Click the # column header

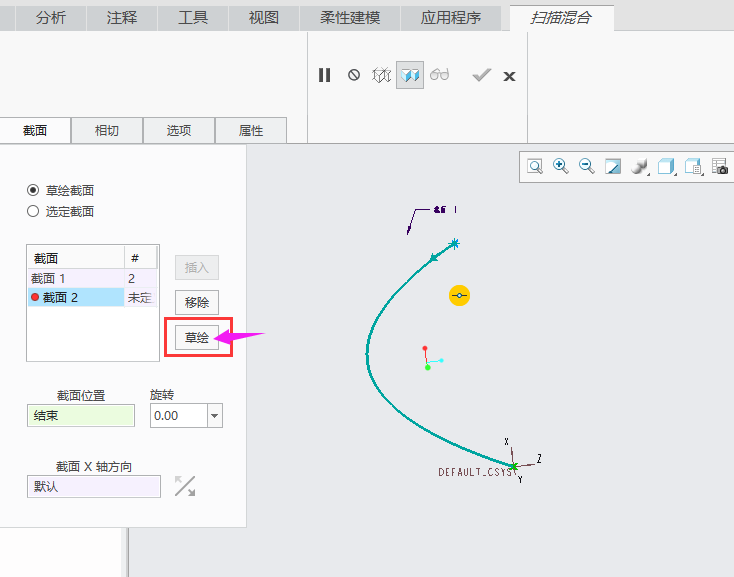(x=140, y=258)
